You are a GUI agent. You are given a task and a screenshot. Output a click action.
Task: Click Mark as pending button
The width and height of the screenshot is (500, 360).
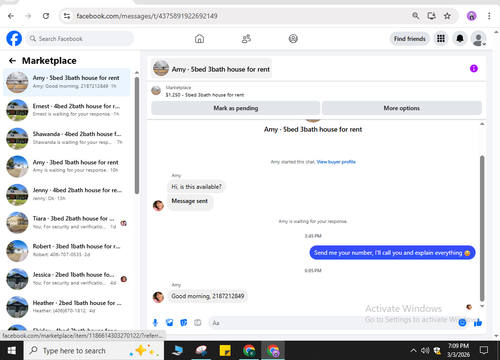236,108
